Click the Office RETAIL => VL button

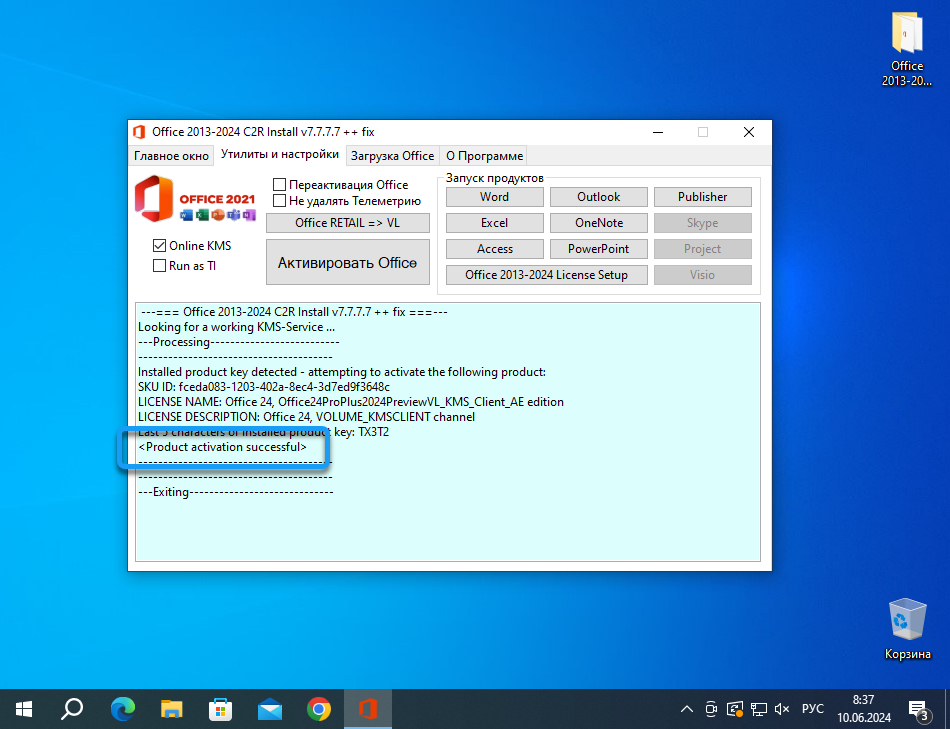pyautogui.click(x=347, y=223)
